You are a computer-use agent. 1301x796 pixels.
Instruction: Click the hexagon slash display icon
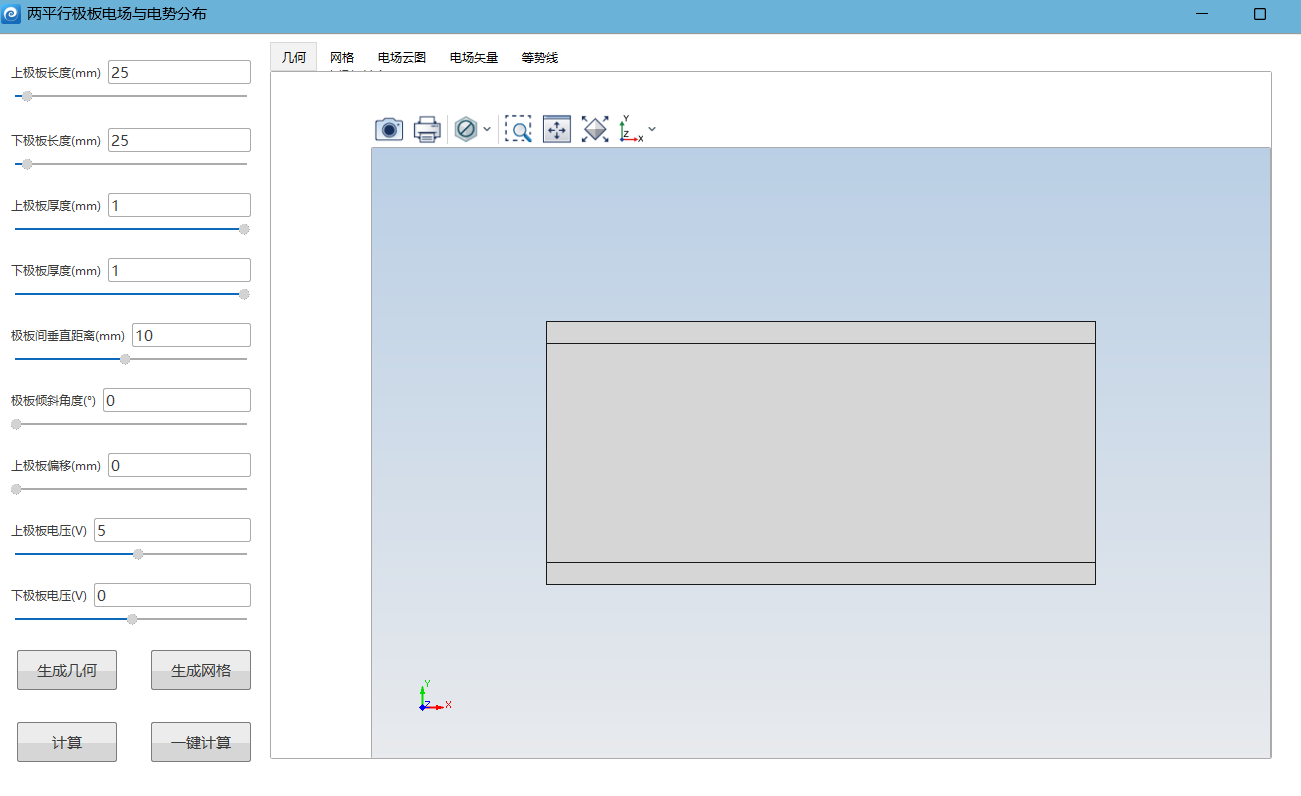click(x=465, y=129)
